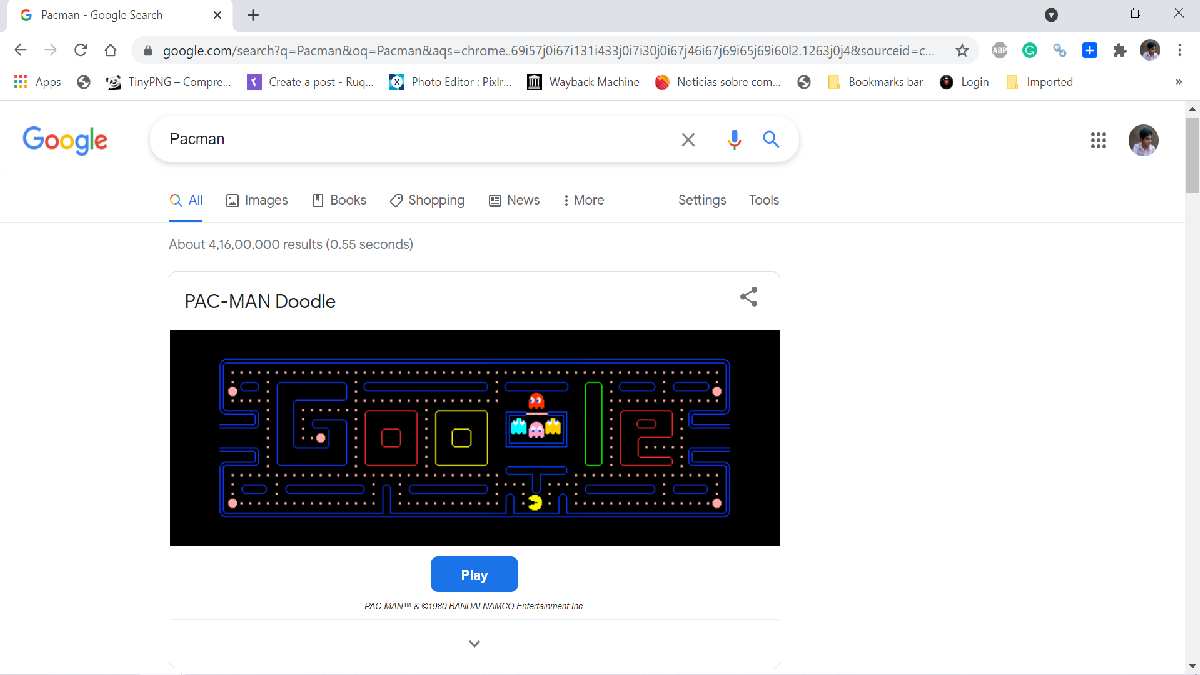Screen dimensions: 1200x675
Task: Open Login bookmark
Action: tap(965, 82)
